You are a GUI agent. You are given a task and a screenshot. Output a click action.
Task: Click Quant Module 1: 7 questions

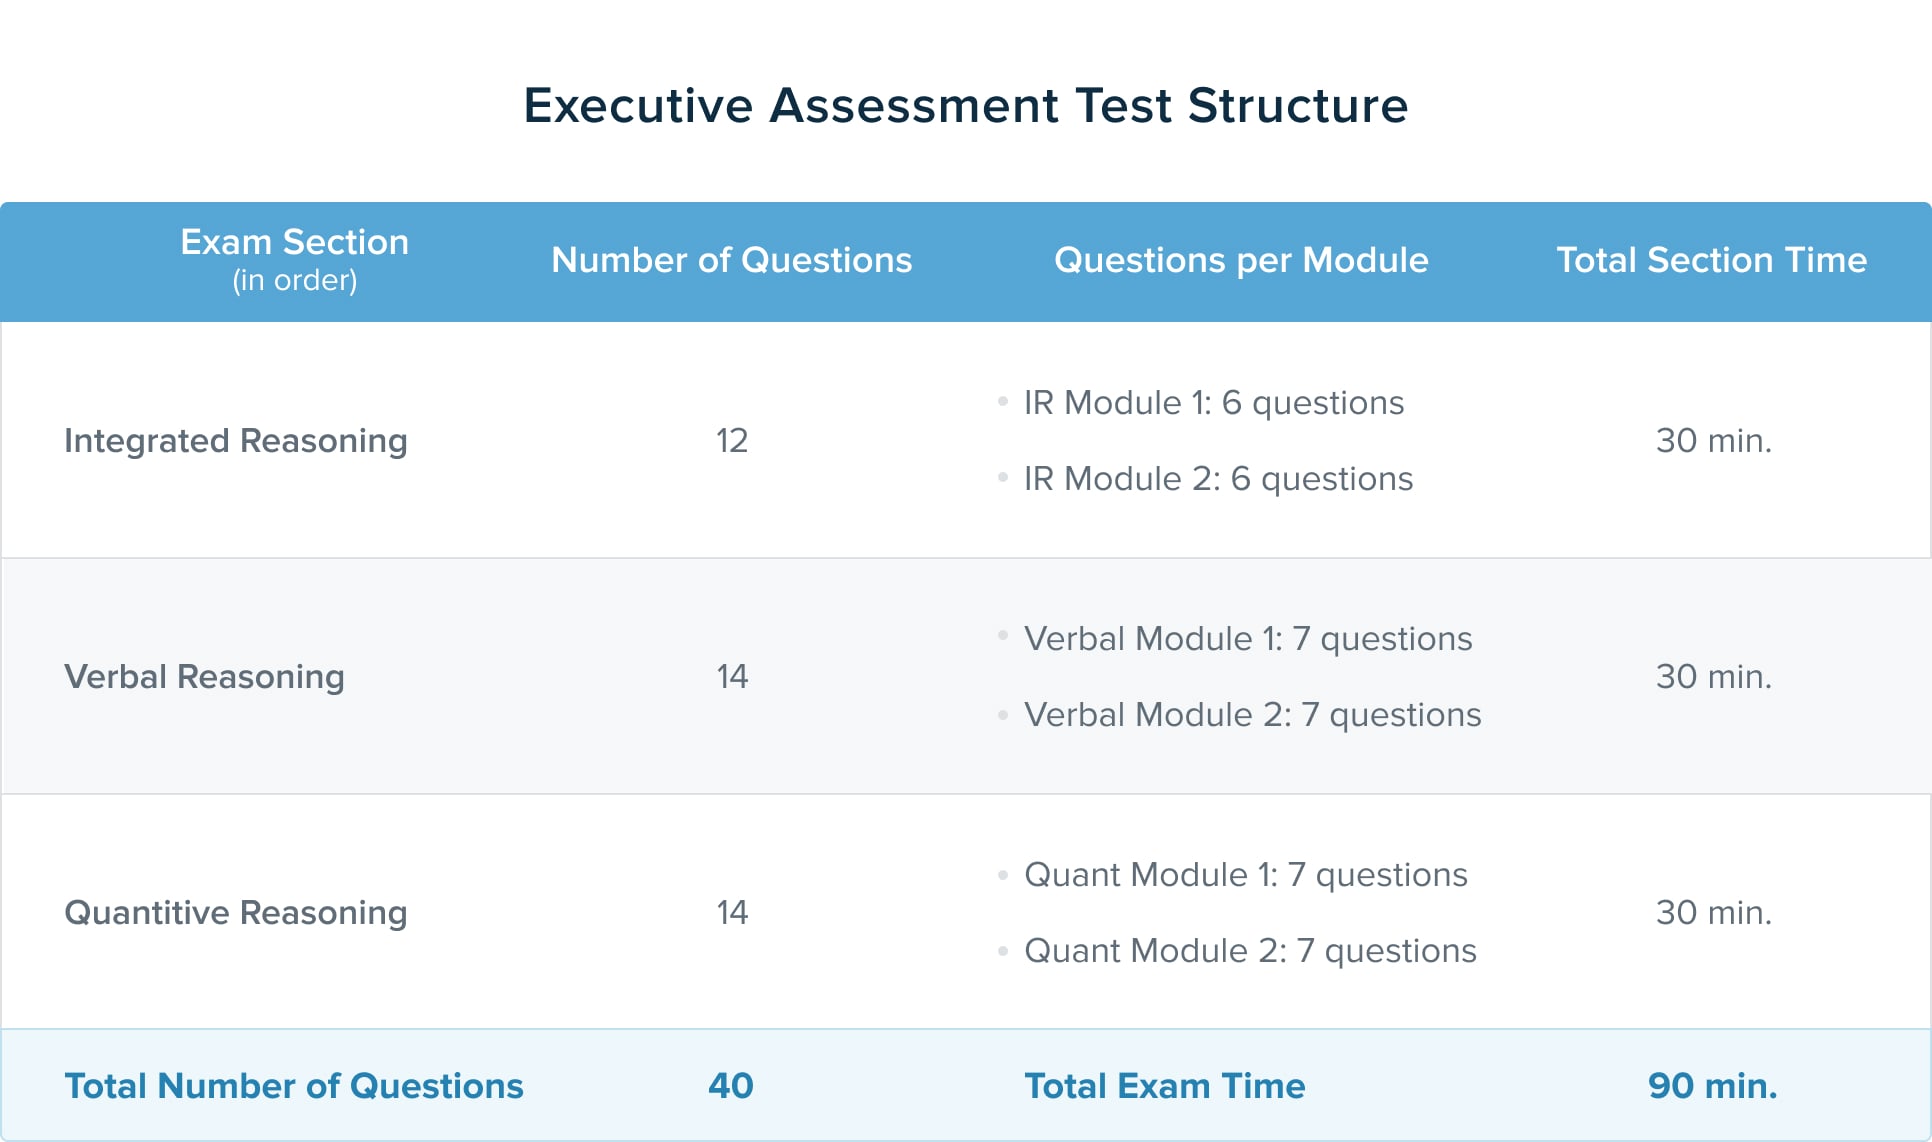click(1245, 875)
